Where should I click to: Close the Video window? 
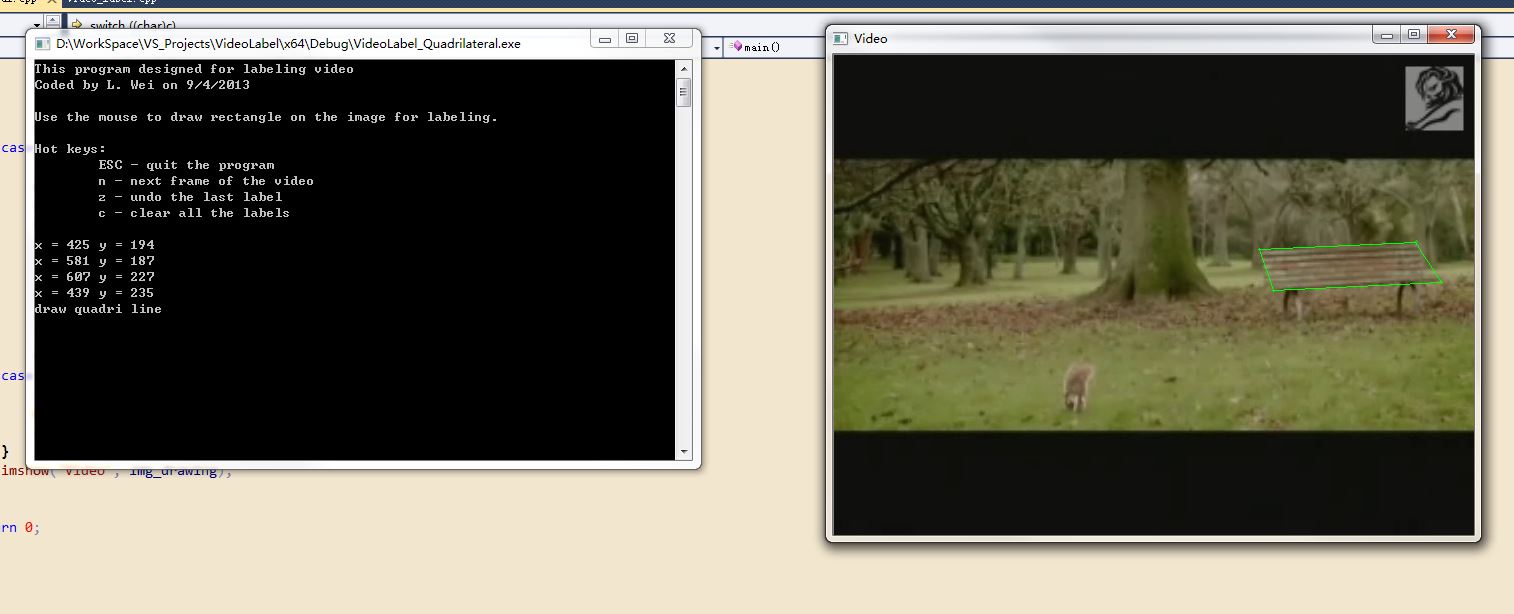[1450, 35]
